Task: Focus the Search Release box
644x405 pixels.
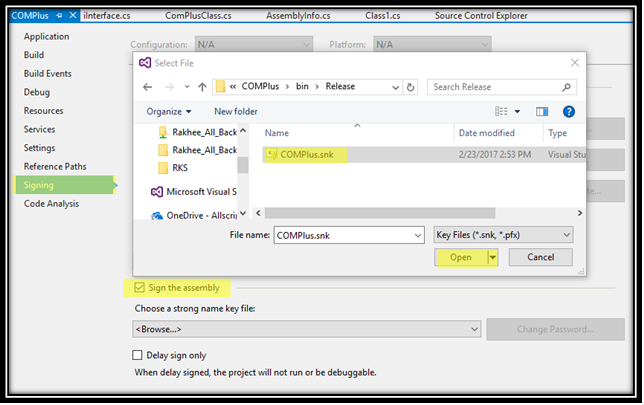Action: [501, 87]
